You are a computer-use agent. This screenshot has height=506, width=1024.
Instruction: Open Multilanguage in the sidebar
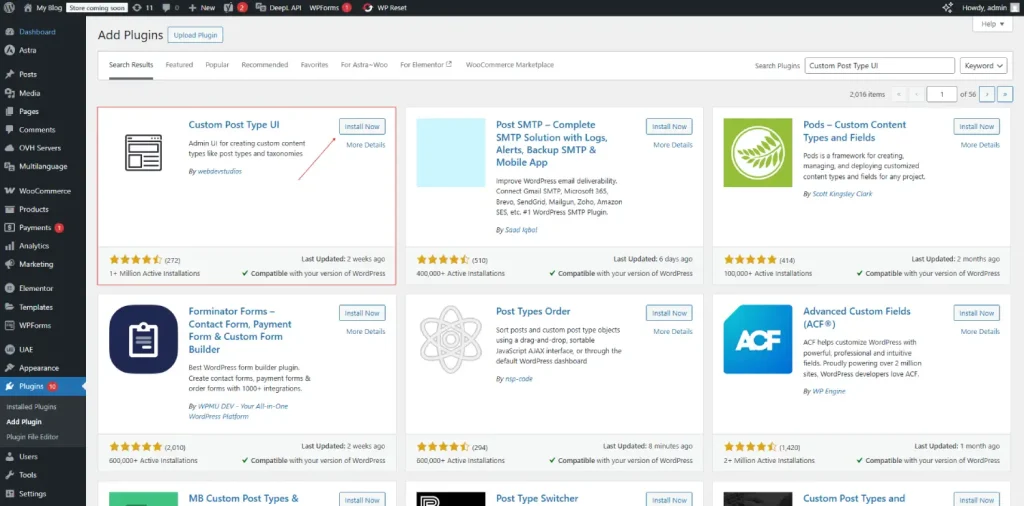pyautogui.click(x=42, y=166)
